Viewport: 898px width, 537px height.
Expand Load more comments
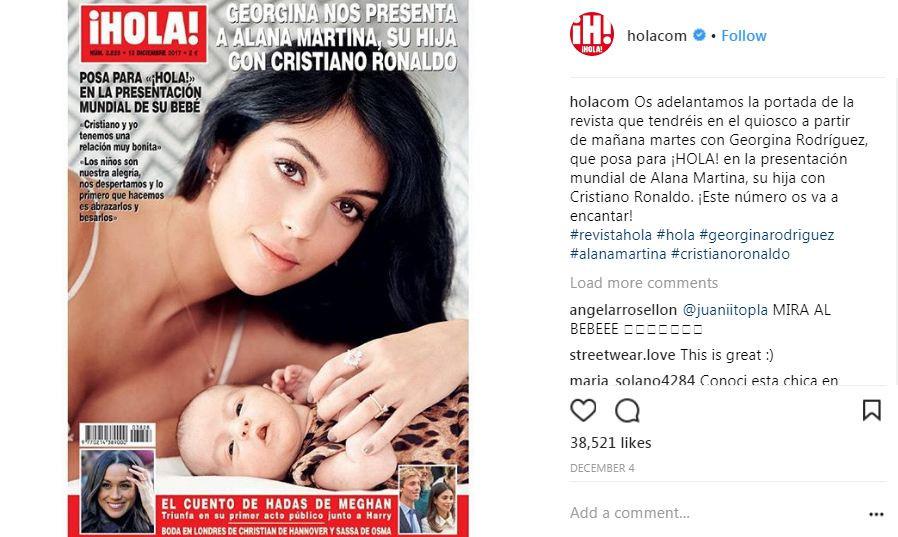pos(644,283)
